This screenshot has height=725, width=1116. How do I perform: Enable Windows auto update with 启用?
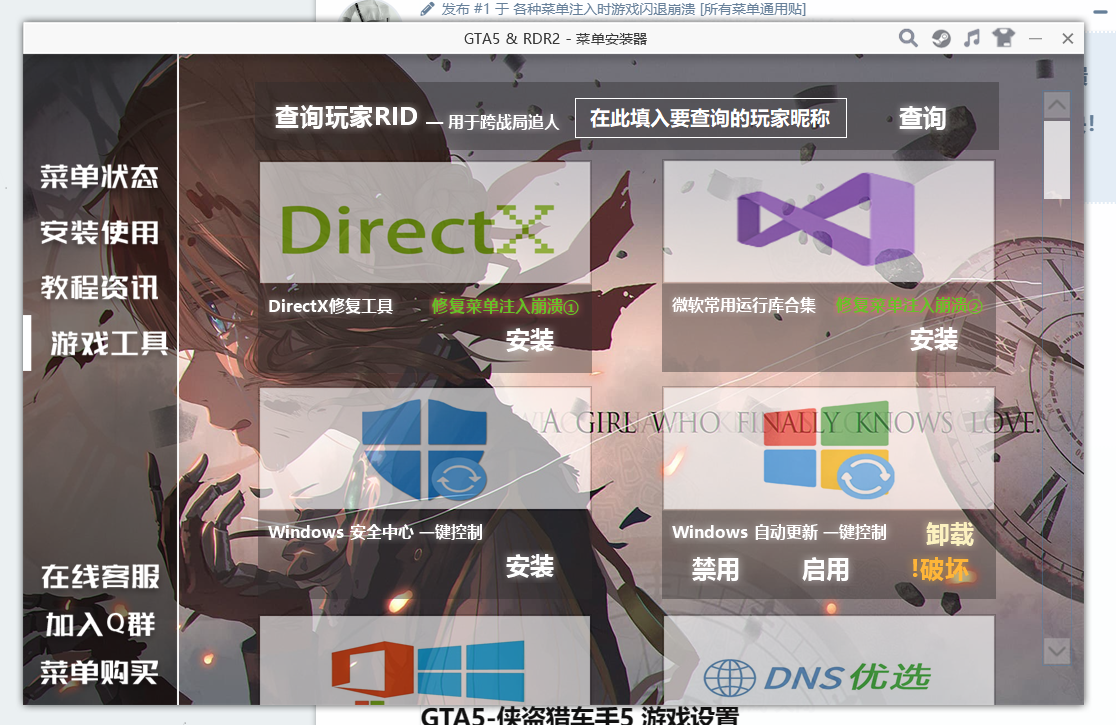pos(825,570)
